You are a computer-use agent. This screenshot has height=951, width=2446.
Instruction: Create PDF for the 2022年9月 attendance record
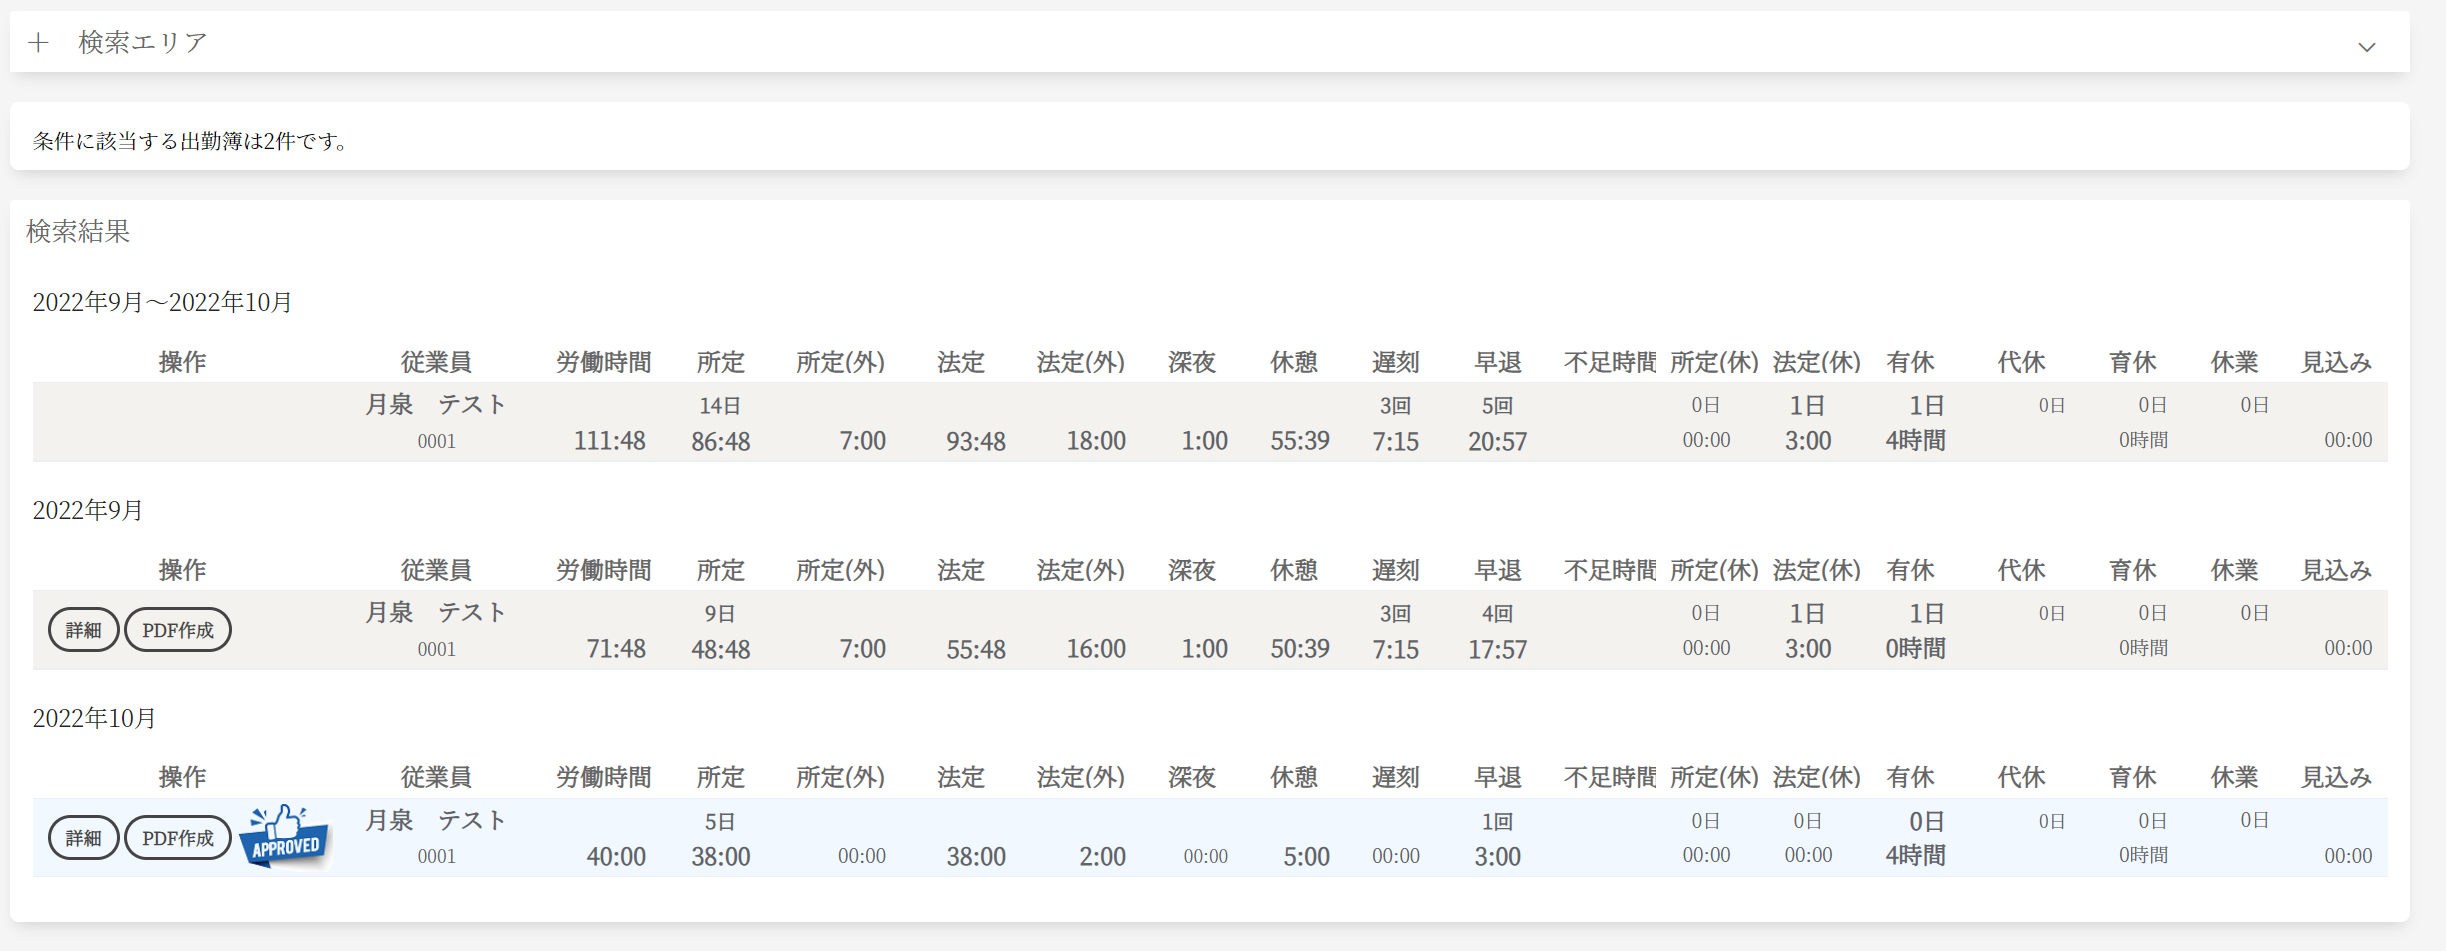point(178,630)
